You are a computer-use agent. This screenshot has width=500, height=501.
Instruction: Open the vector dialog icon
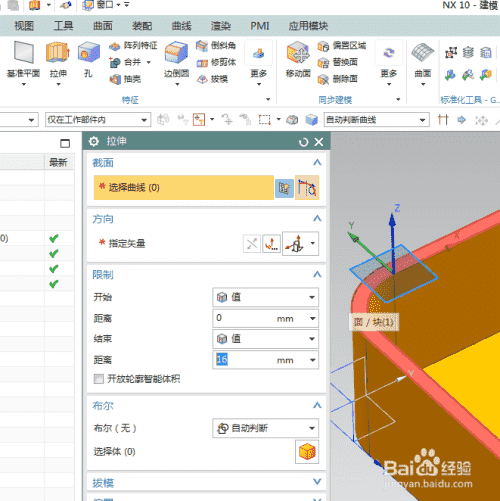click(271, 244)
